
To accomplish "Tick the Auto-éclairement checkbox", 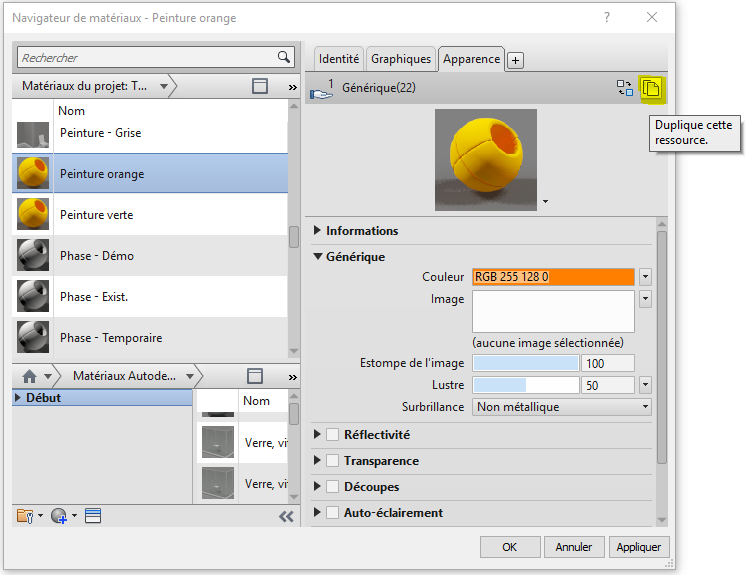I will tap(333, 513).
